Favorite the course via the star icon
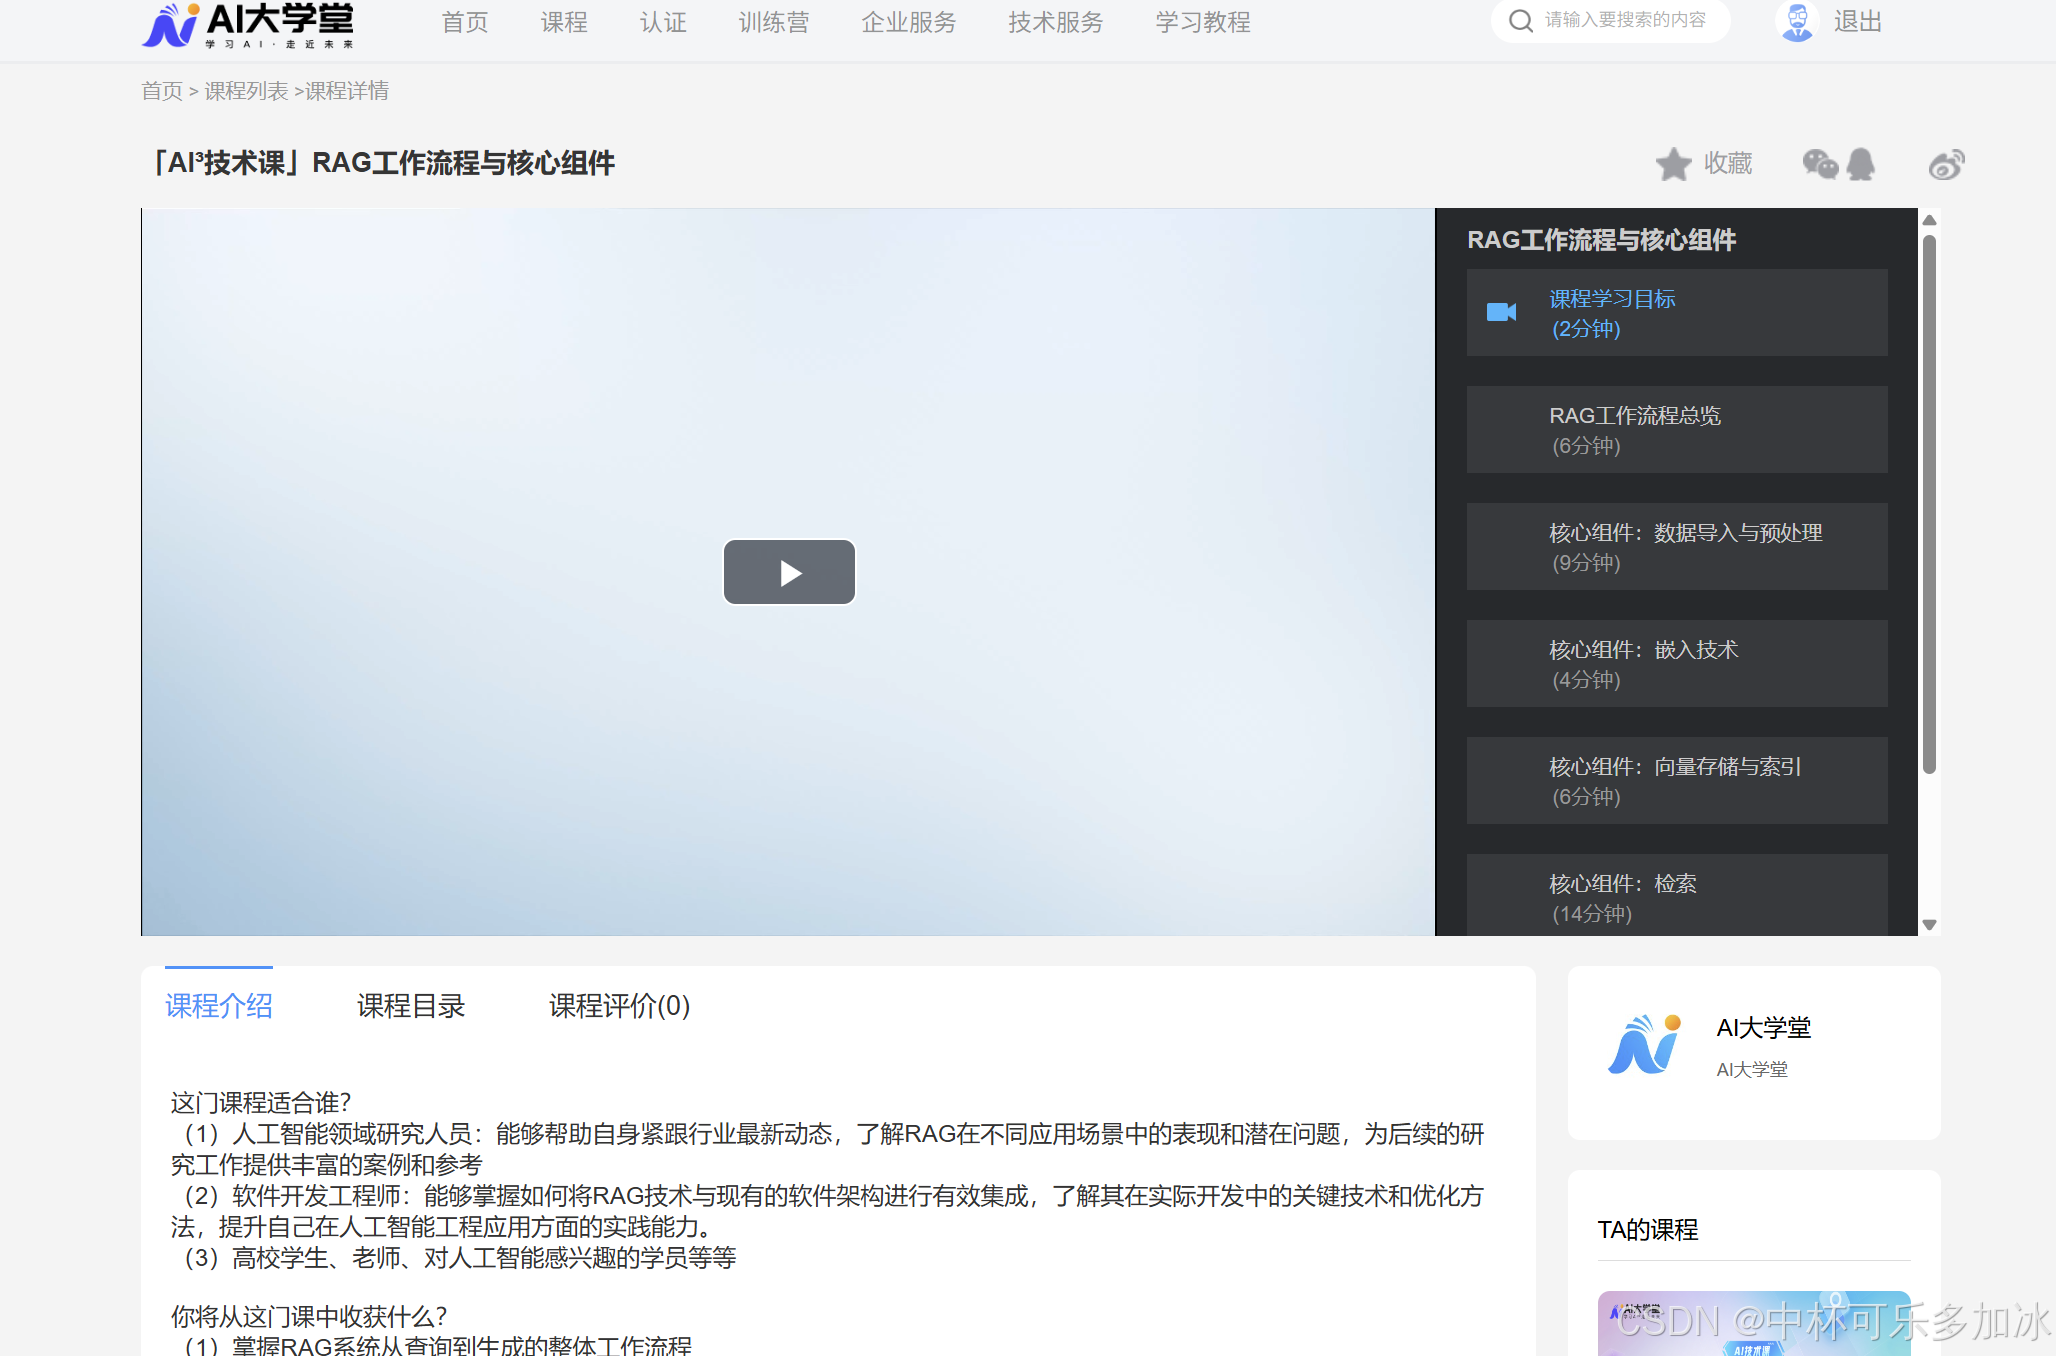This screenshot has width=2056, height=1356. pyautogui.click(x=1674, y=164)
